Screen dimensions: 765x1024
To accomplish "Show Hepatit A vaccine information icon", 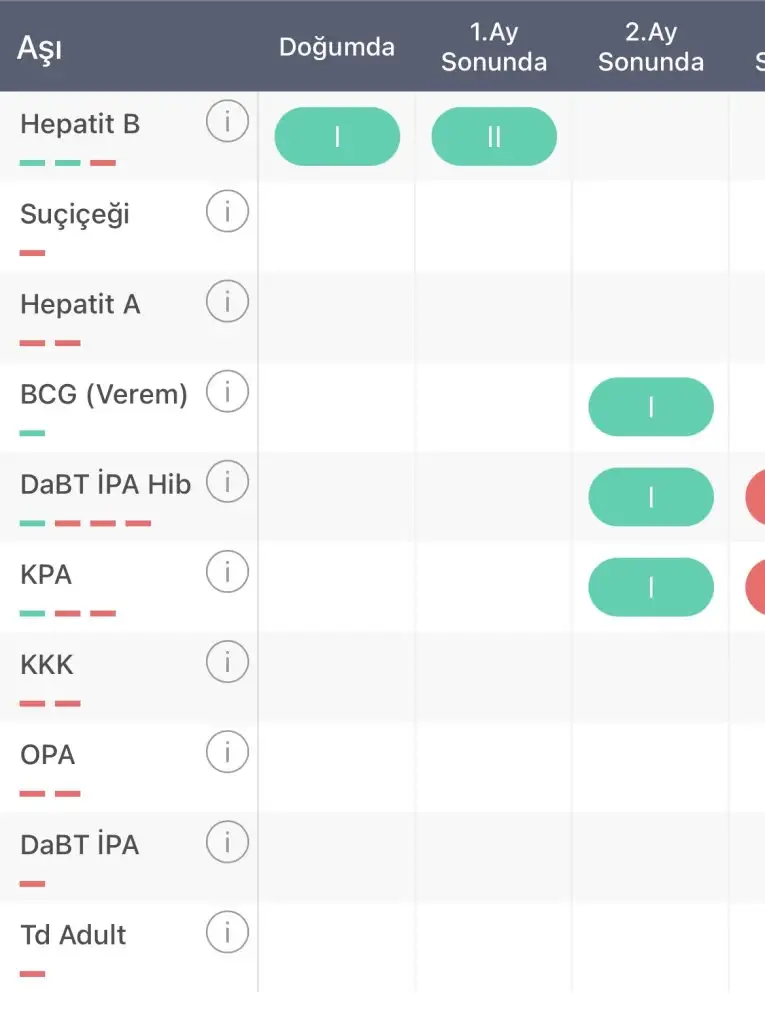I will coord(227,303).
